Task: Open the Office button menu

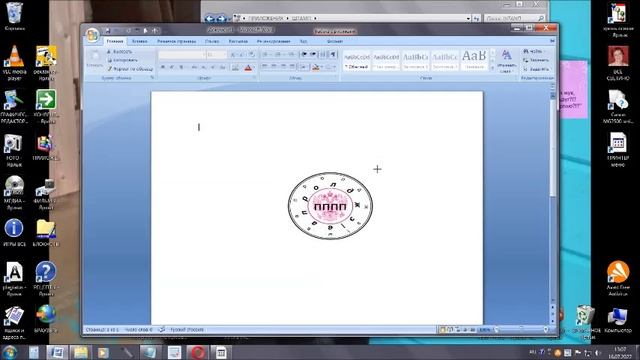Action: click(93, 35)
